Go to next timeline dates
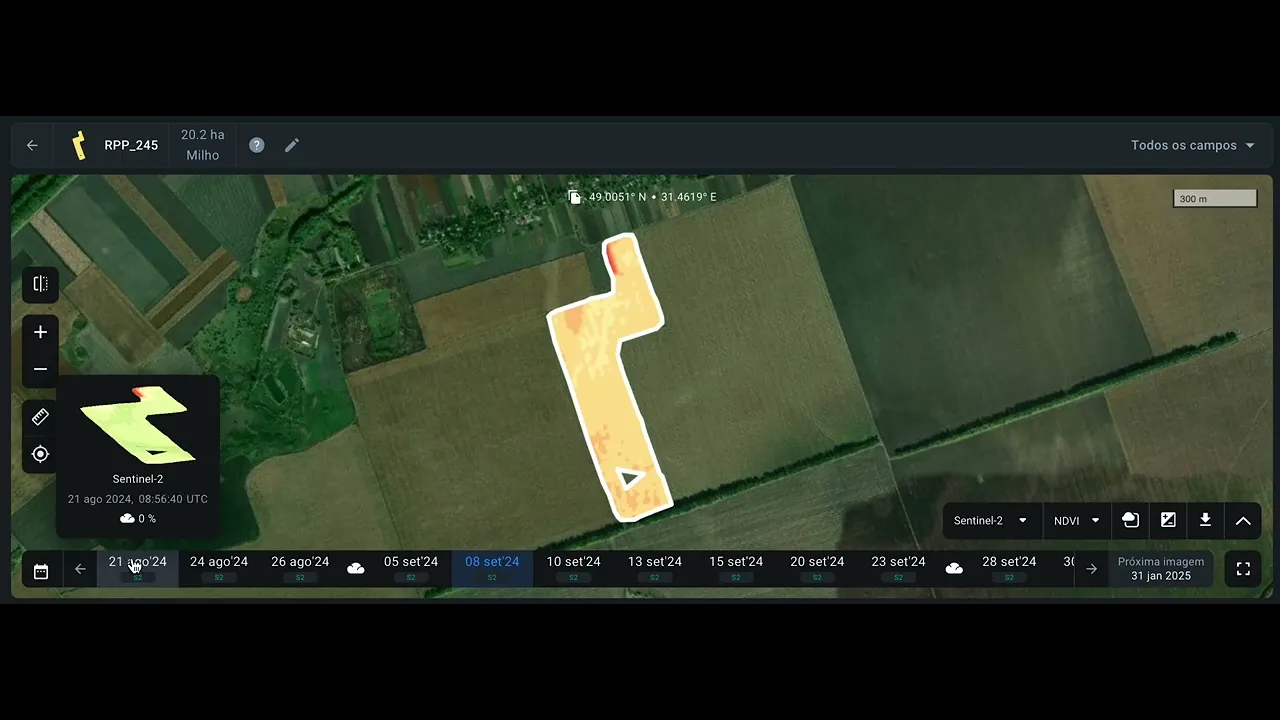The height and width of the screenshot is (720, 1280). 1092,569
